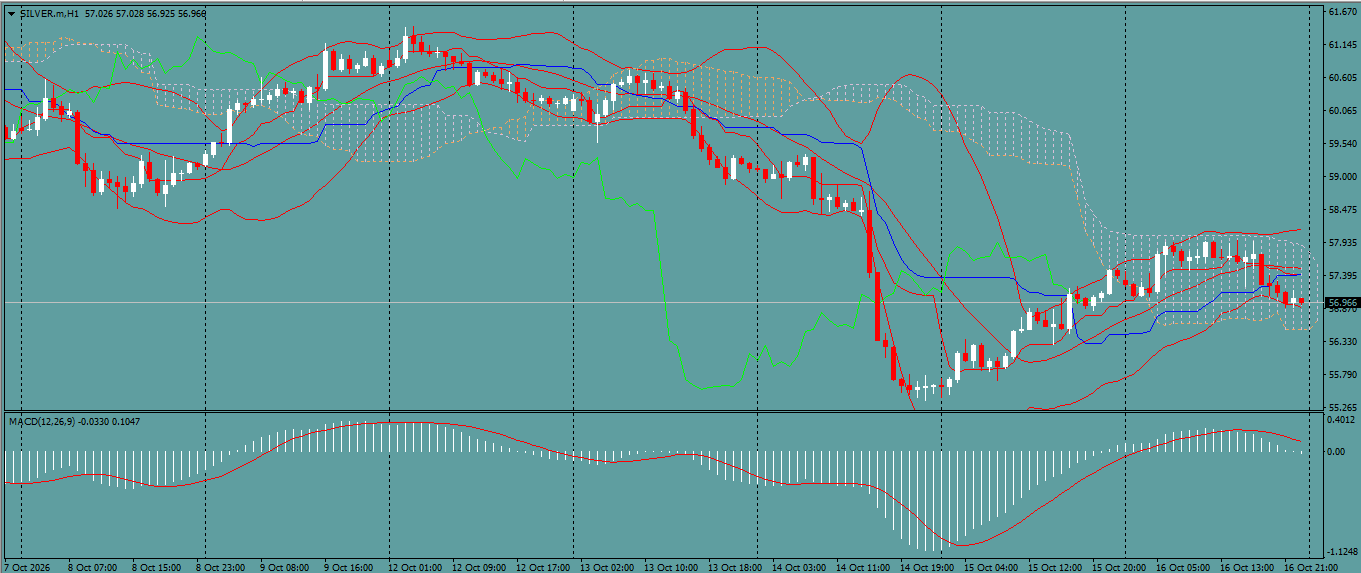This screenshot has width=1361, height=573.
Task: Select the 61.145 price axis label
Action: tap(1342, 45)
